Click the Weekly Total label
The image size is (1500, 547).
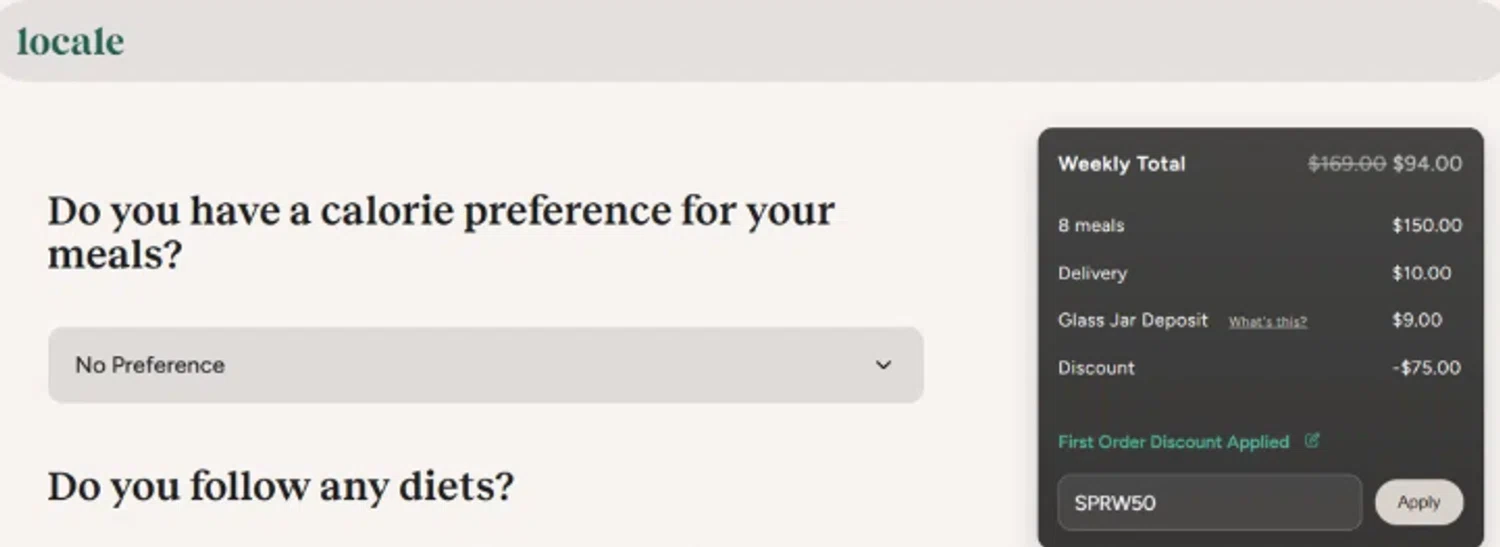point(1121,164)
